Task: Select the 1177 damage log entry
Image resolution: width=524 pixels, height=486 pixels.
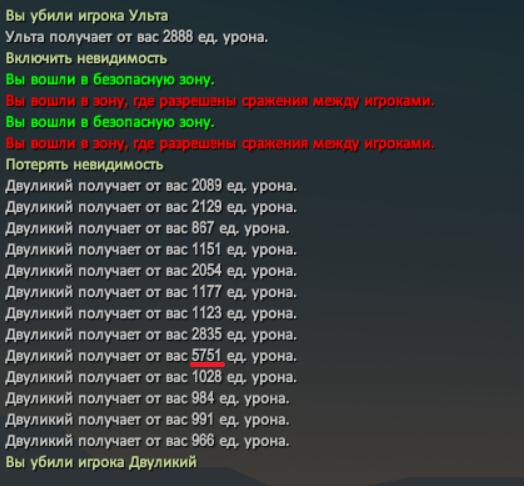Action: click(151, 292)
